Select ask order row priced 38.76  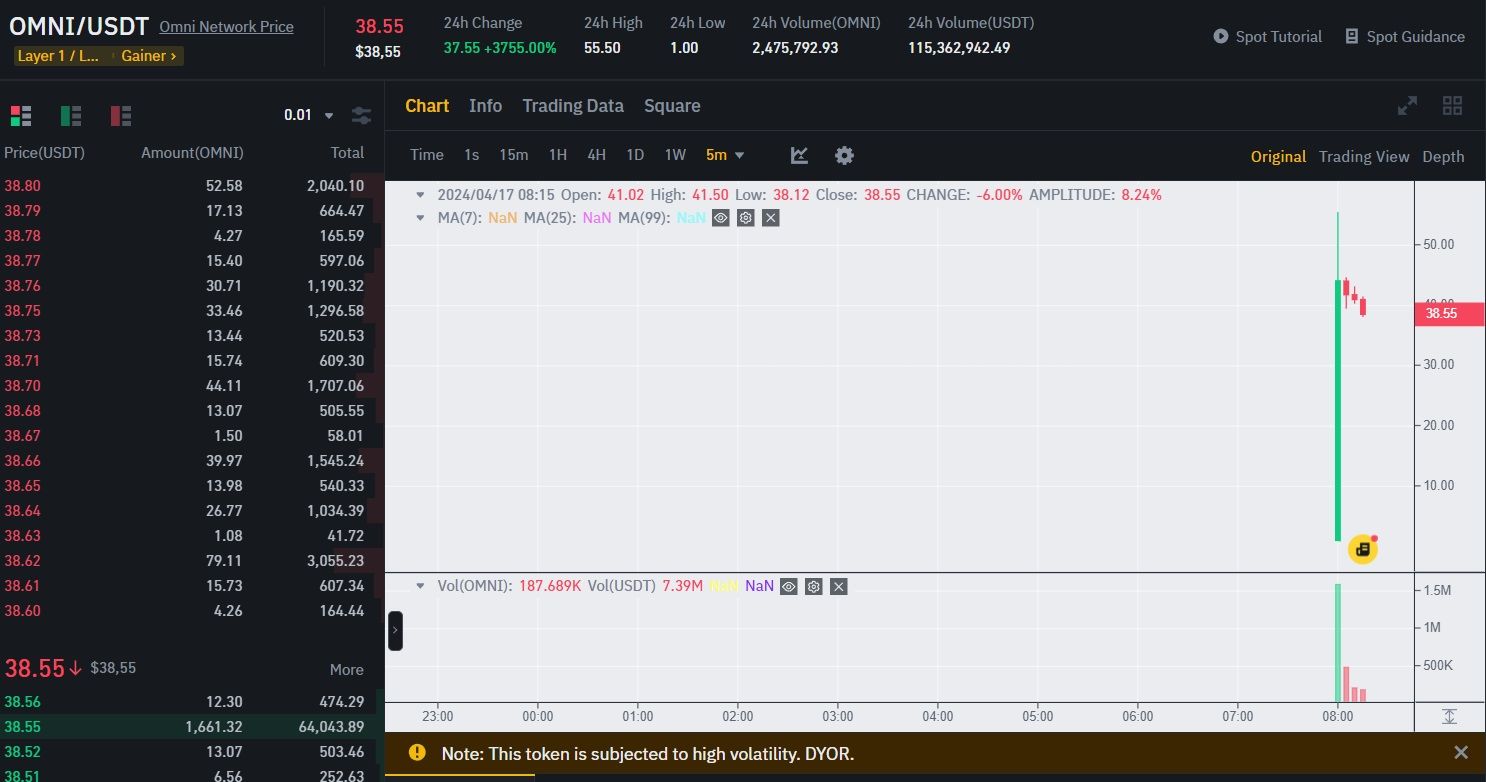point(192,285)
